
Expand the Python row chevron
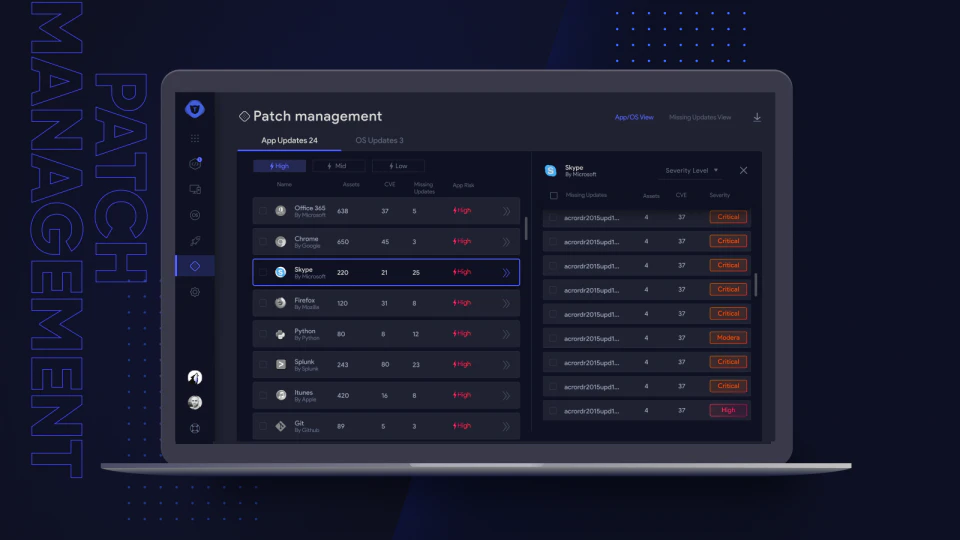point(506,334)
